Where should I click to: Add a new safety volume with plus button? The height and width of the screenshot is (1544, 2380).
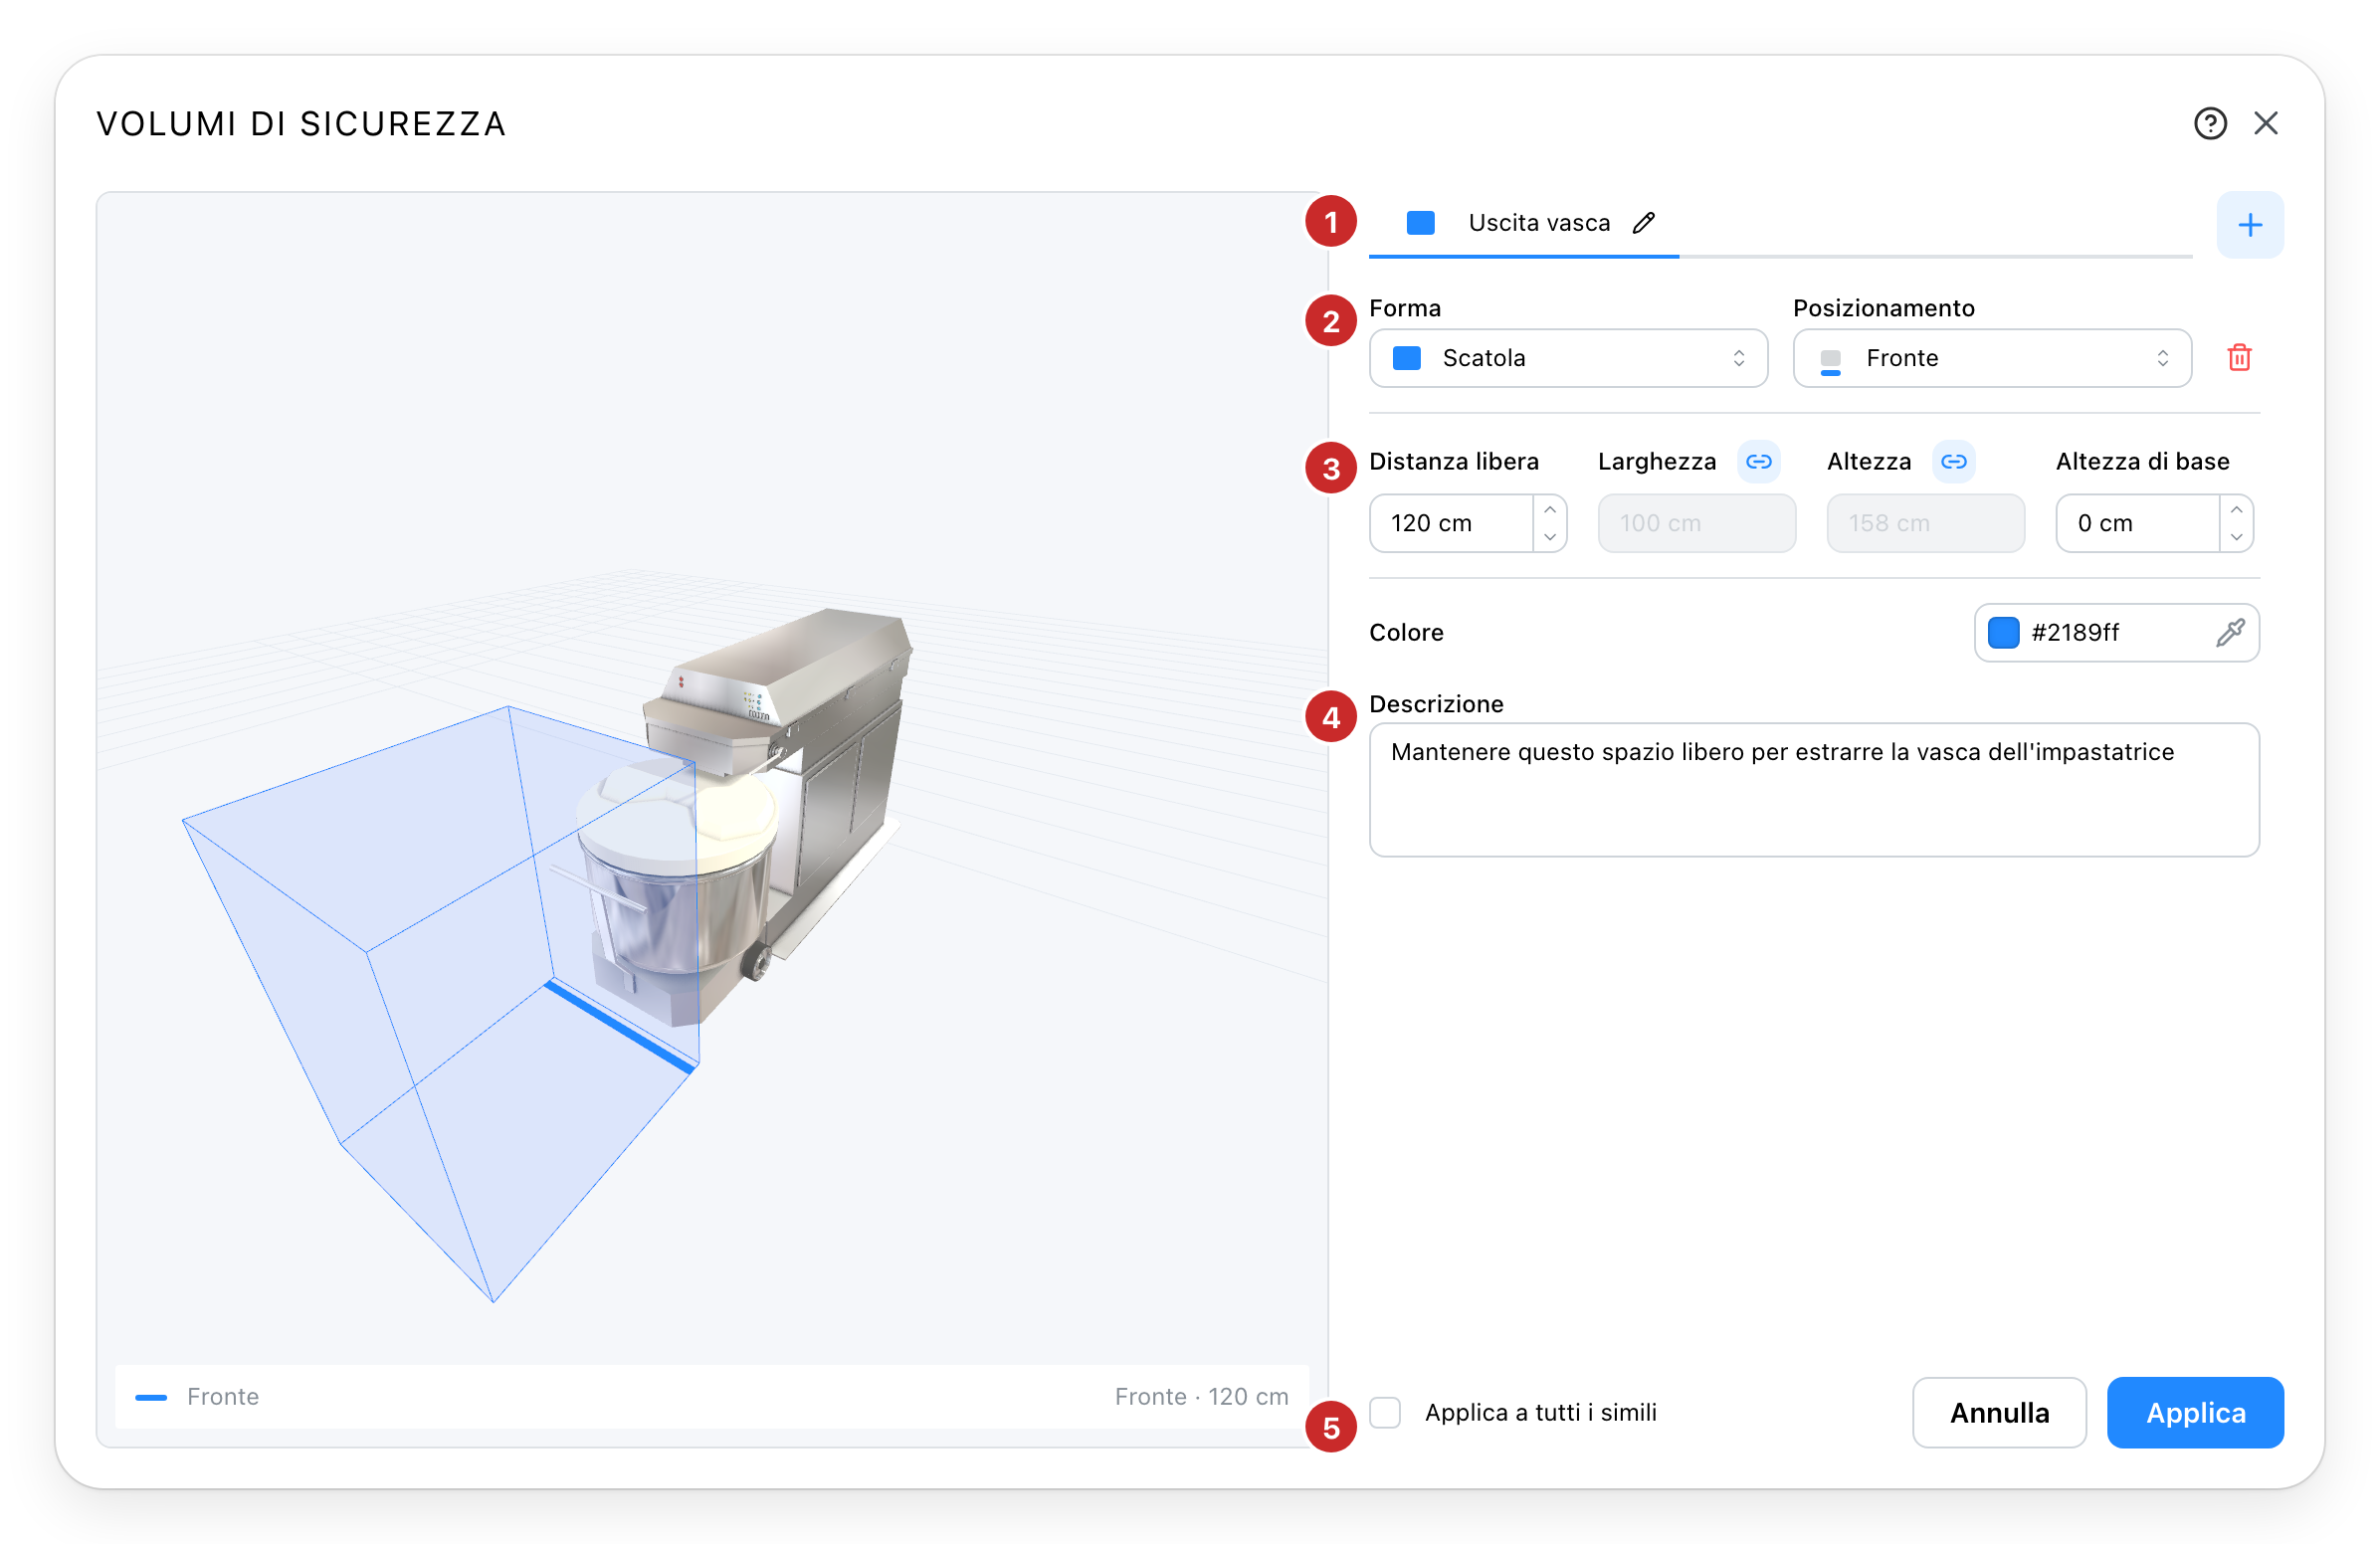(2250, 225)
